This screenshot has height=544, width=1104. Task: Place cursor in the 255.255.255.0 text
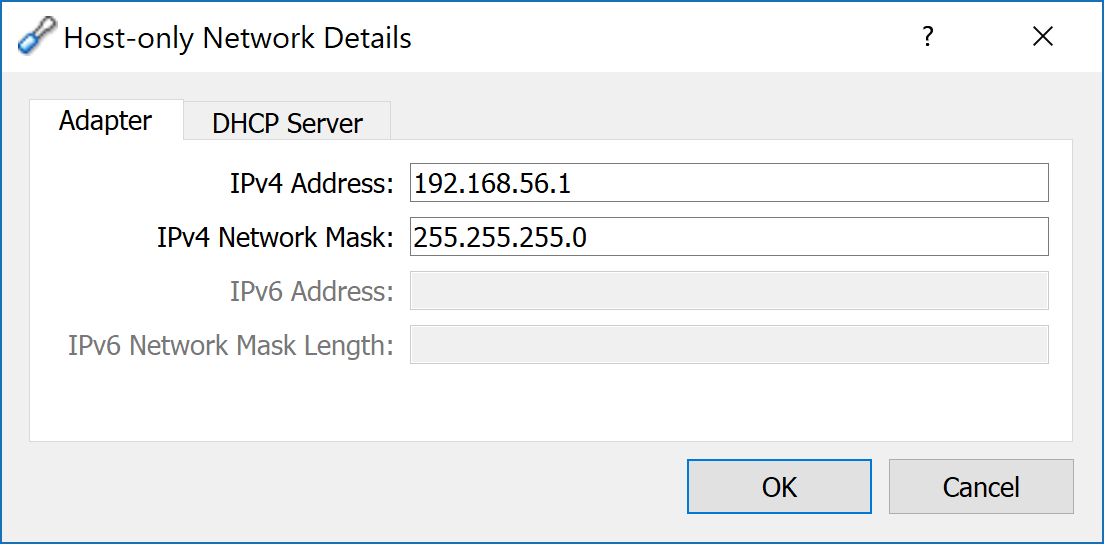click(x=500, y=238)
